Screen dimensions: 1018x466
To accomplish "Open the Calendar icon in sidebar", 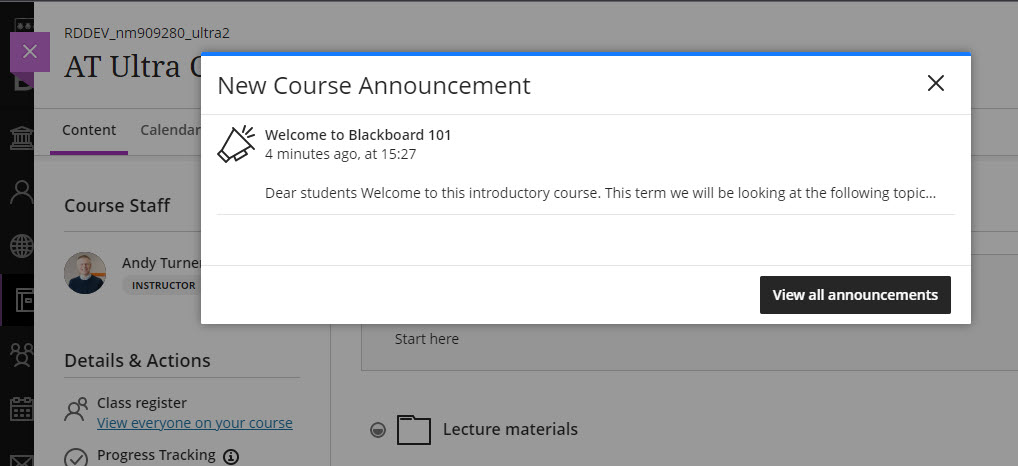I will (19, 408).
